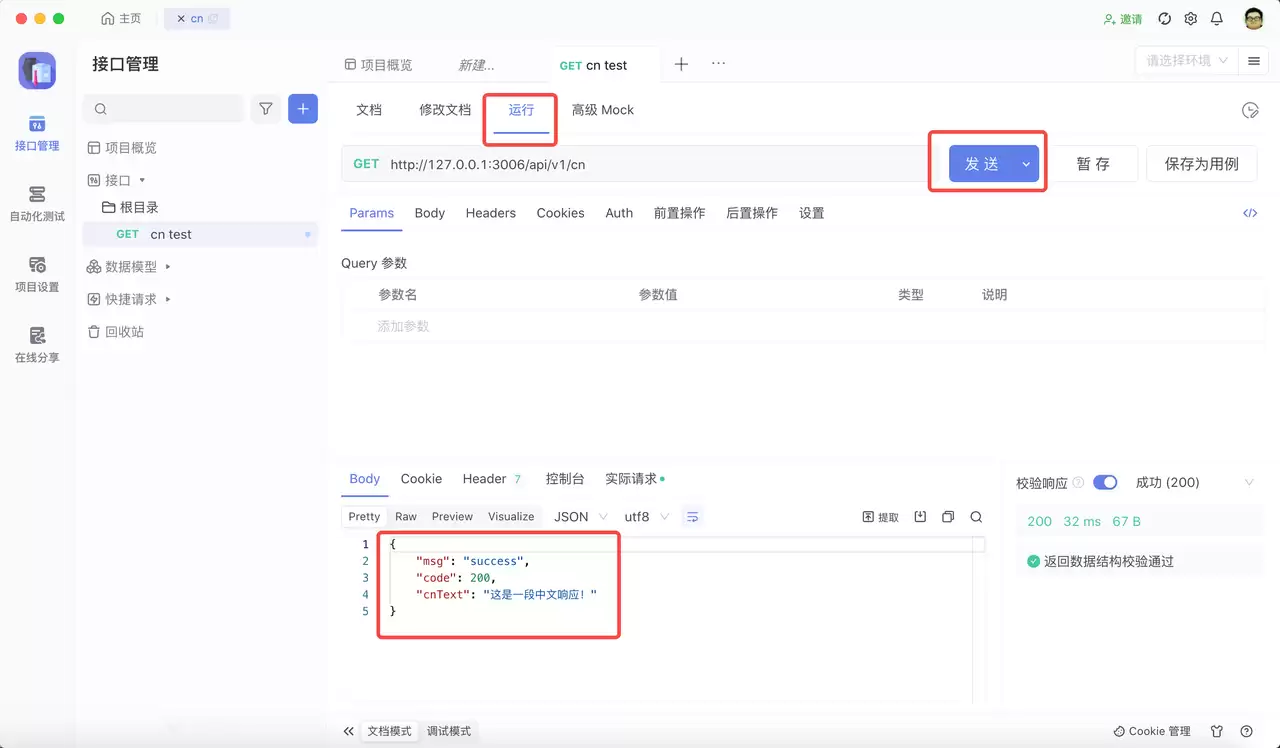Image resolution: width=1280 pixels, height=748 pixels.
Task: Open 项目设置 in the sidebar
Action: tap(37, 274)
